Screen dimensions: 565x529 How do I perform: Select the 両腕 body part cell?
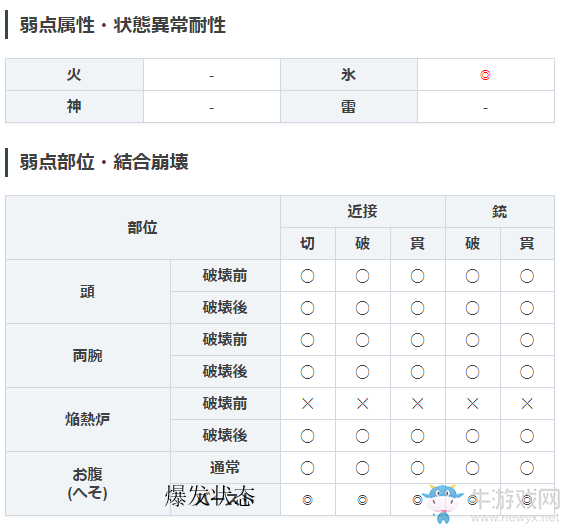coord(88,356)
